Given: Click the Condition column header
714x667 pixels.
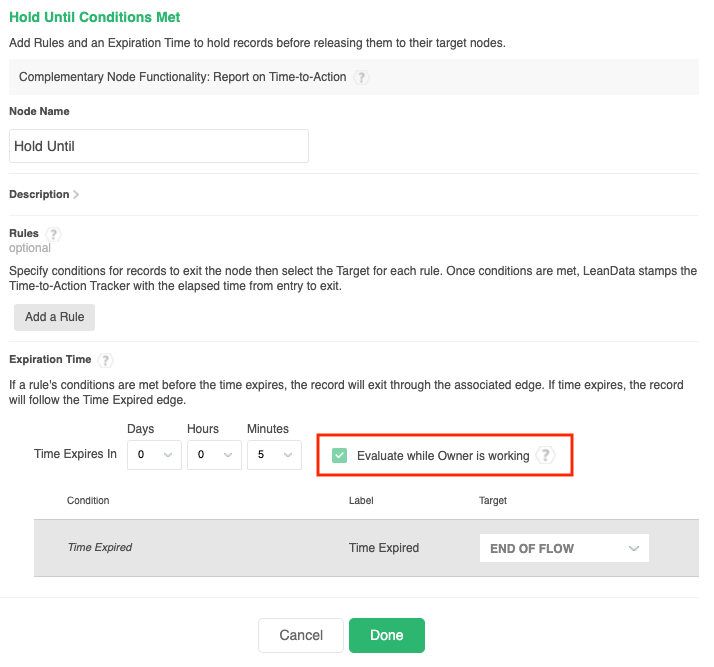Looking at the screenshot, I should 88,500.
